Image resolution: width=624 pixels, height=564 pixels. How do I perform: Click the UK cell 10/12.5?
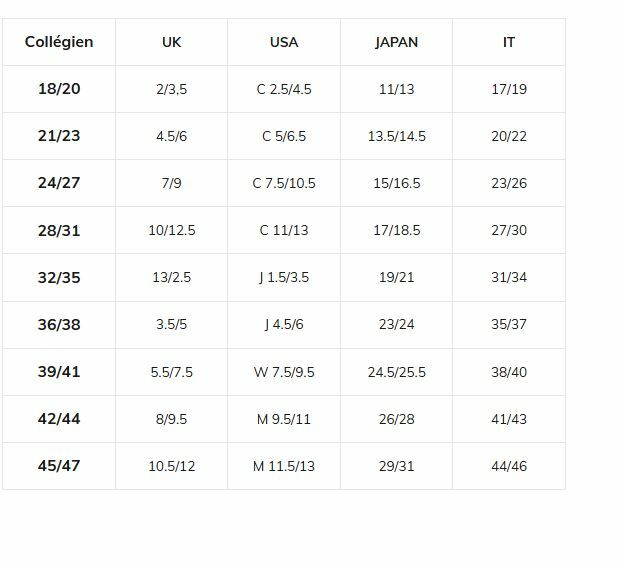[171, 230]
